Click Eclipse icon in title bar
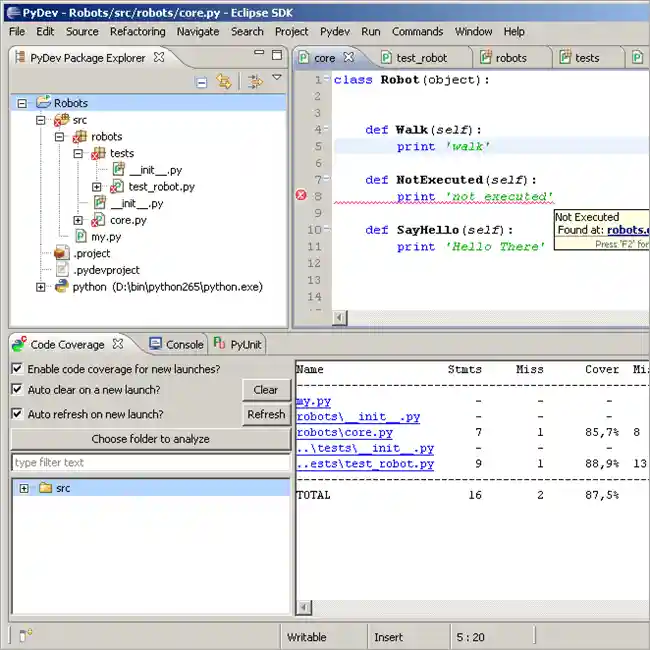Image resolution: width=650 pixels, height=650 pixels. click(x=13, y=13)
